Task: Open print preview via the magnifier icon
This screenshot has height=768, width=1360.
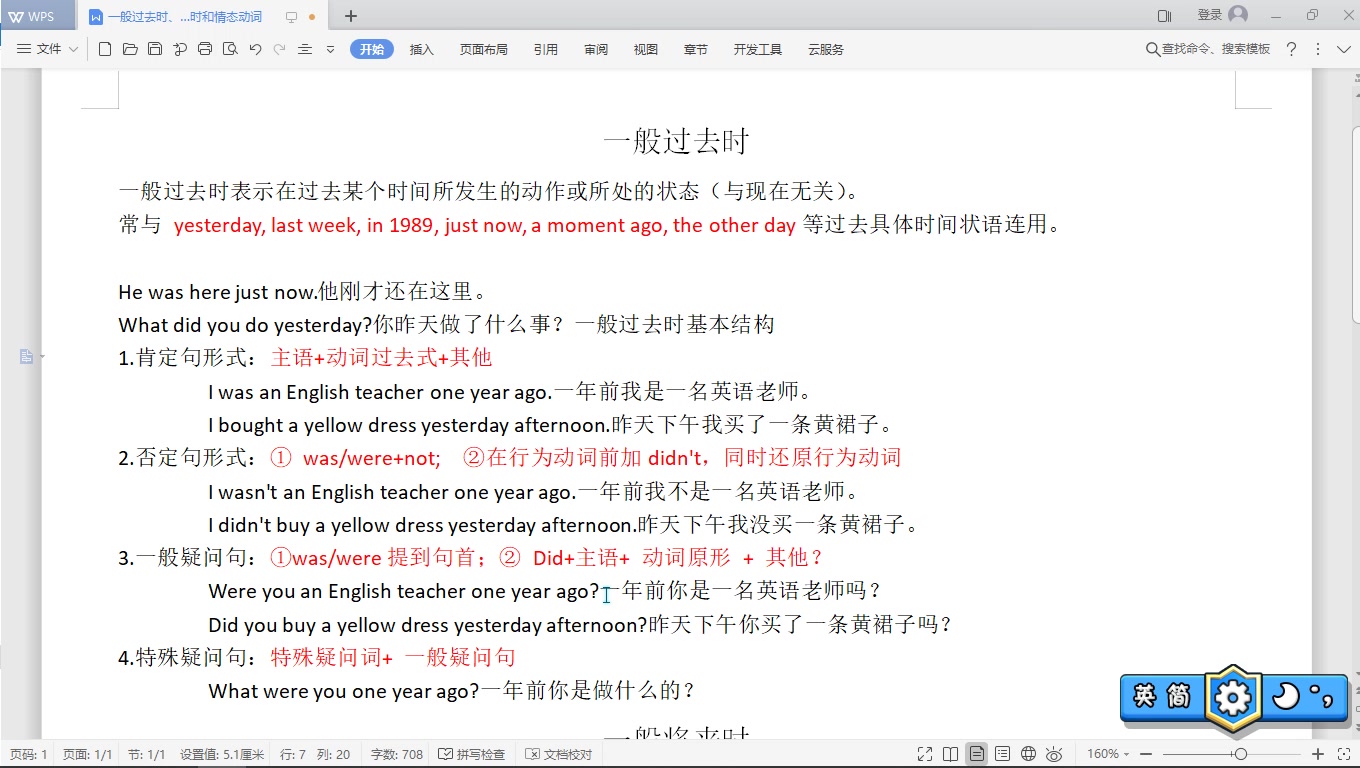Action: [x=228, y=47]
